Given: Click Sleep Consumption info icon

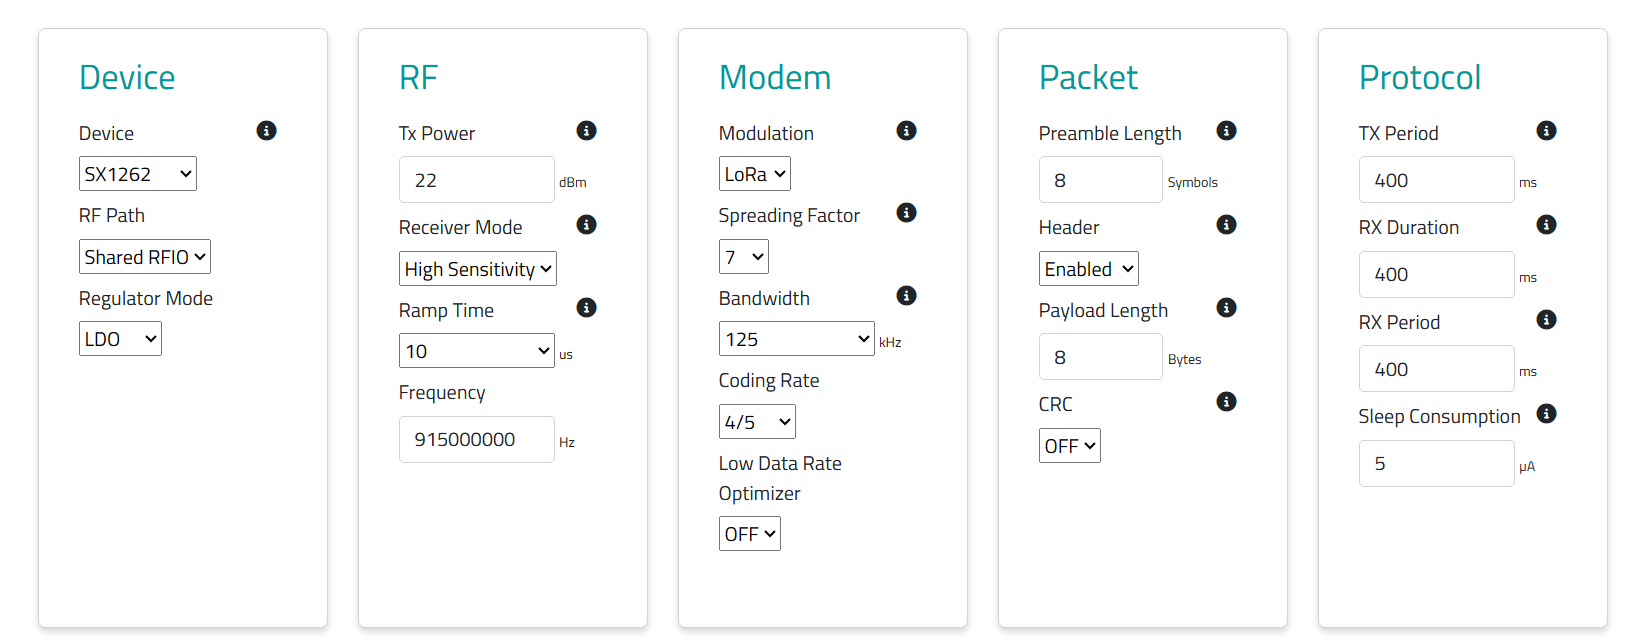Looking at the screenshot, I should point(1546,414).
